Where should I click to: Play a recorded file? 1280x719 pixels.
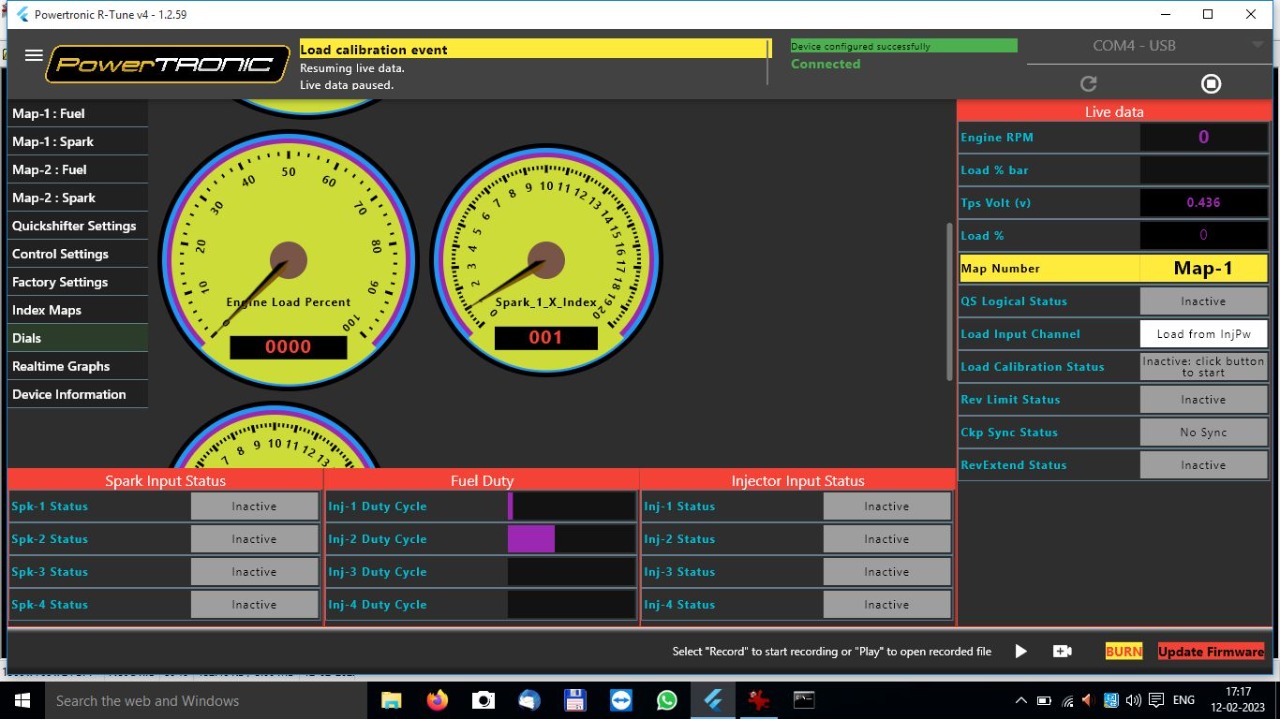[1020, 651]
